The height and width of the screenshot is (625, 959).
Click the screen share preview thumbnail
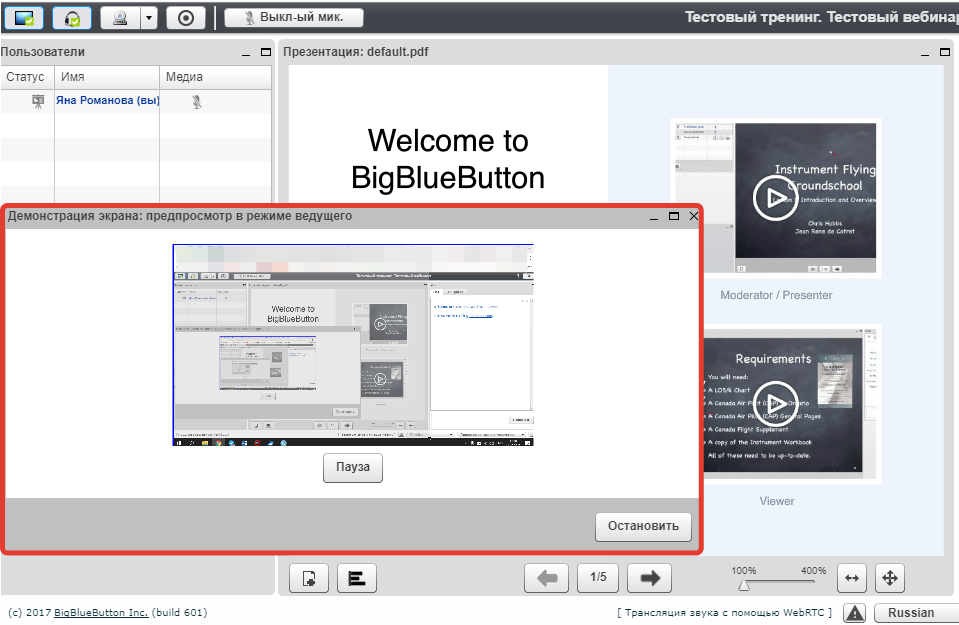click(354, 345)
